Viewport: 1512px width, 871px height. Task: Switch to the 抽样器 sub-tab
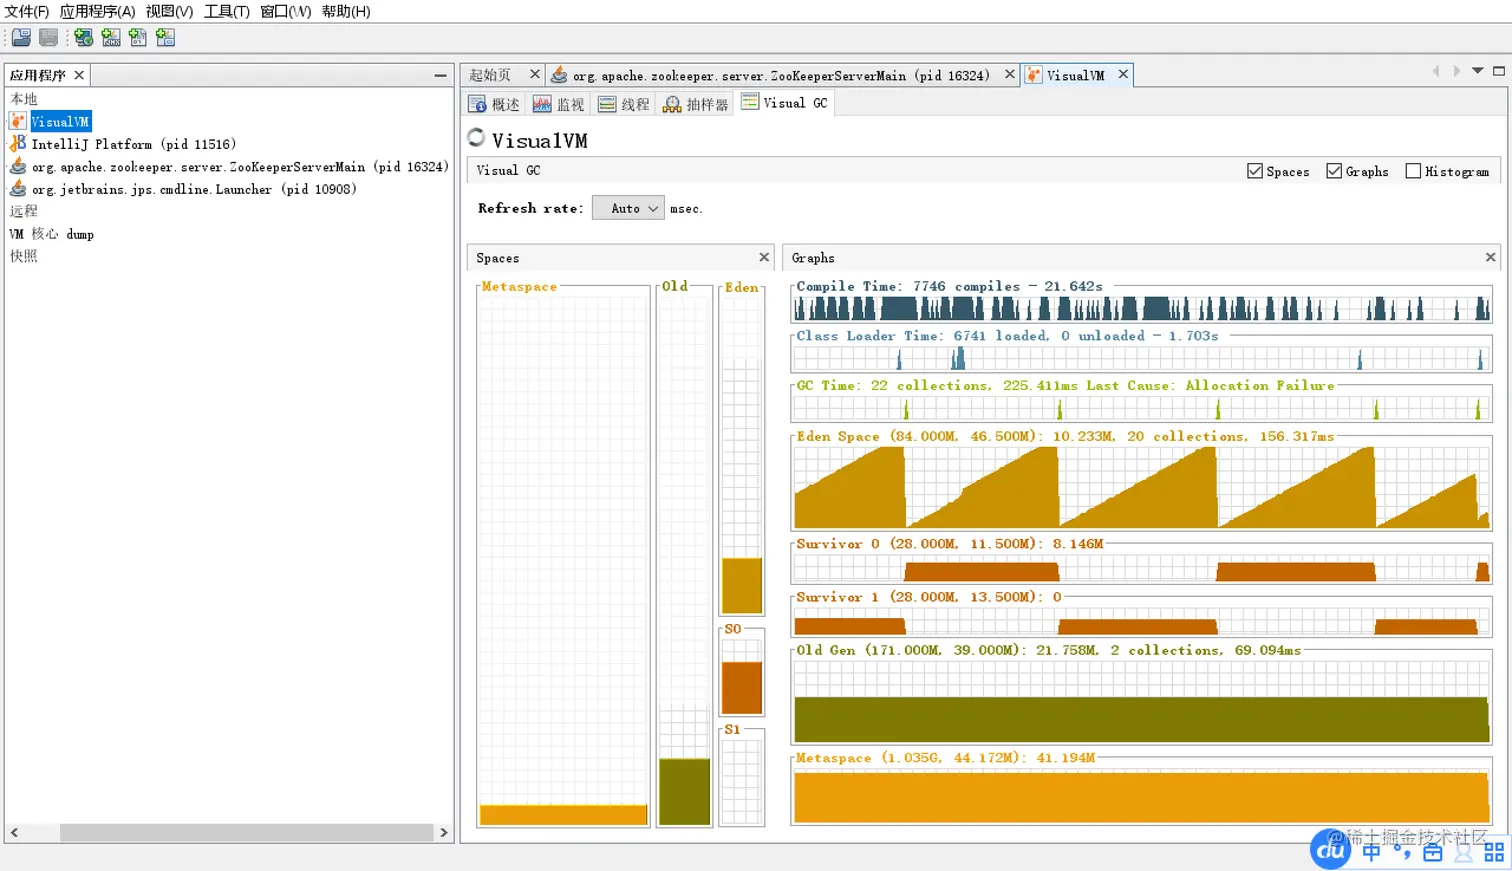tap(697, 104)
